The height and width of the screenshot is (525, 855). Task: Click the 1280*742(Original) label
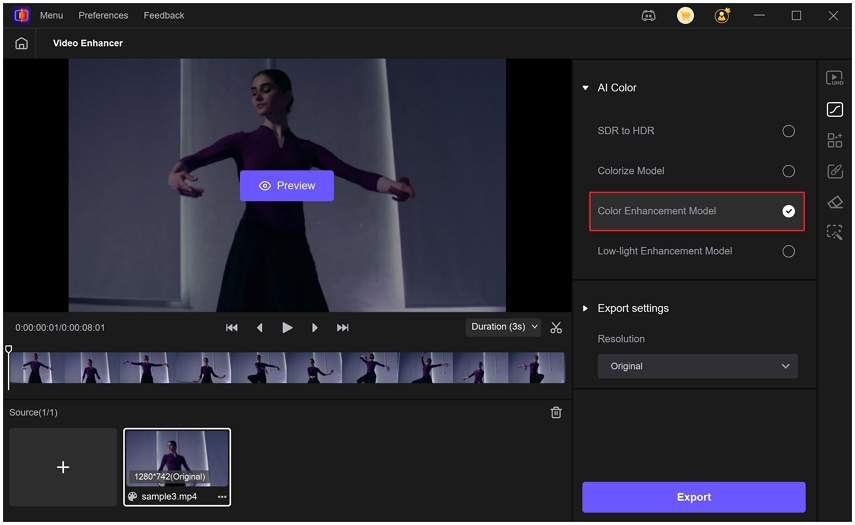click(x=170, y=476)
